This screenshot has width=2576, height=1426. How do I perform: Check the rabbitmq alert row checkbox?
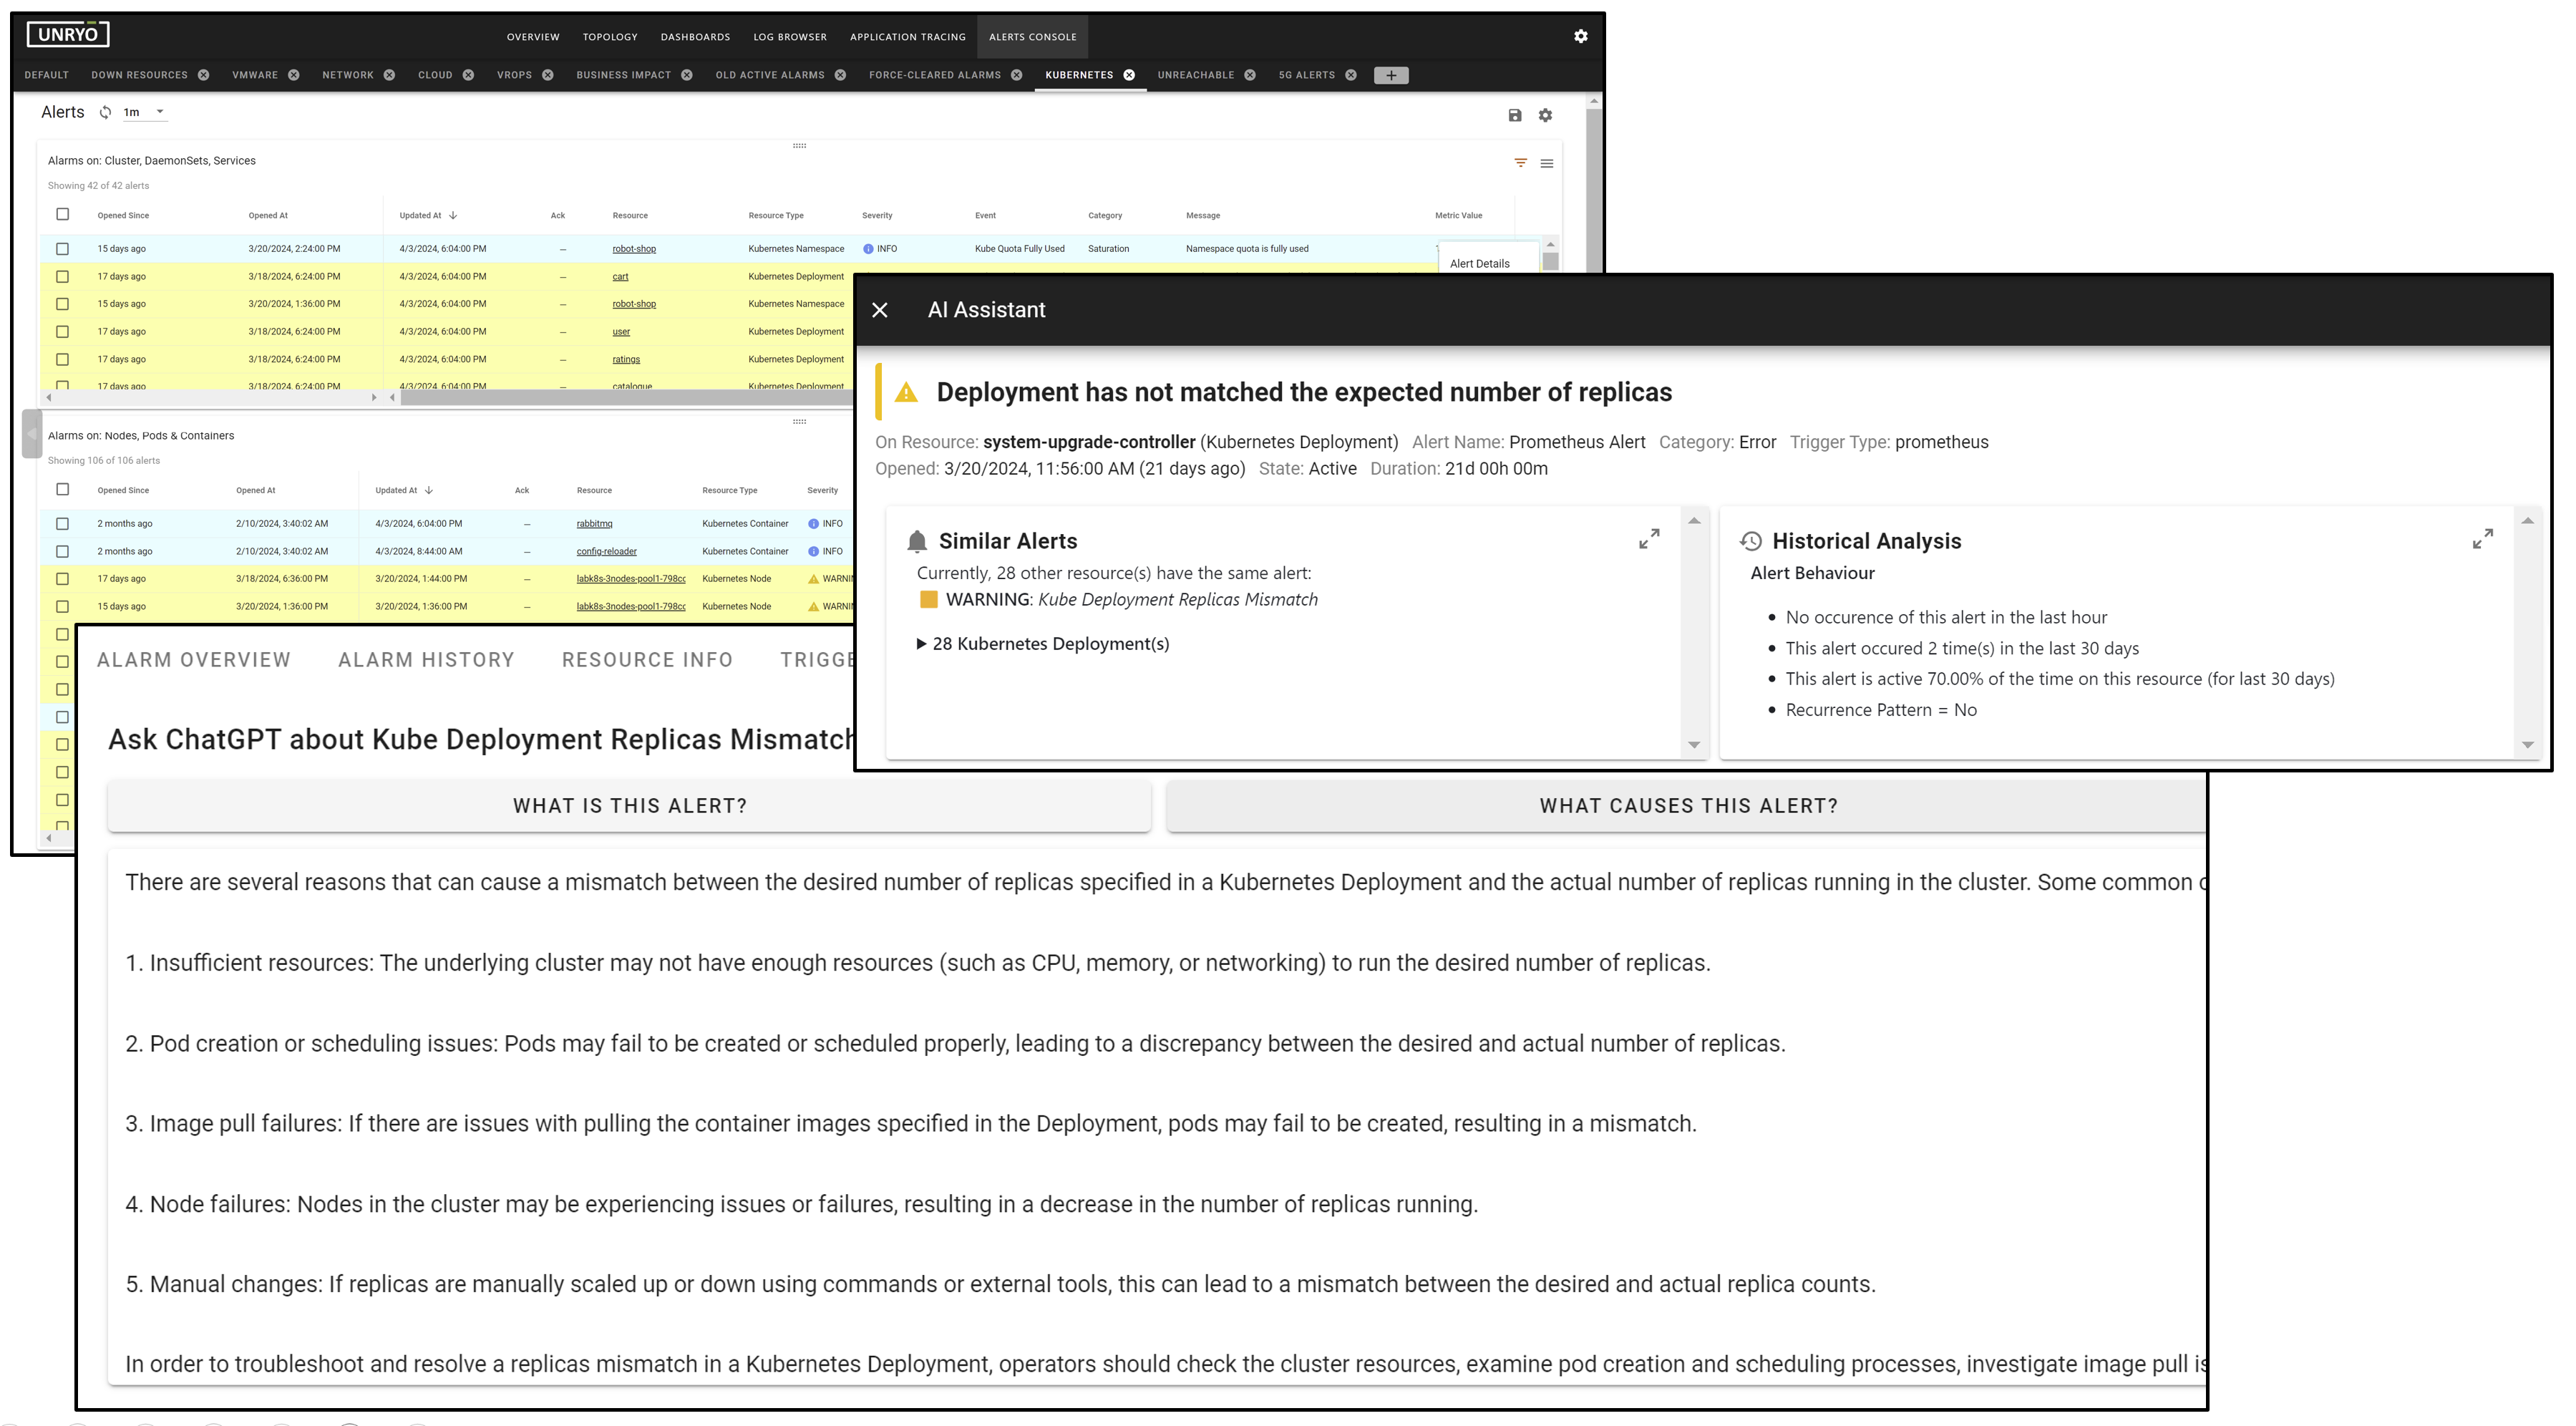pyautogui.click(x=63, y=524)
